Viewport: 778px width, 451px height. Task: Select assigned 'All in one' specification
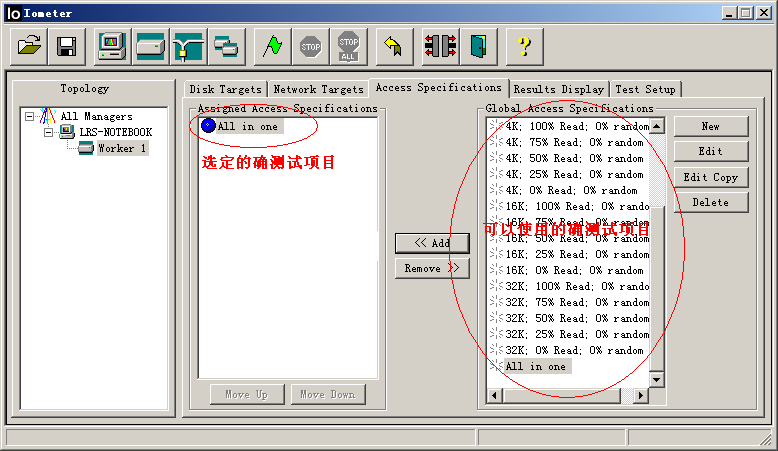tap(247, 127)
